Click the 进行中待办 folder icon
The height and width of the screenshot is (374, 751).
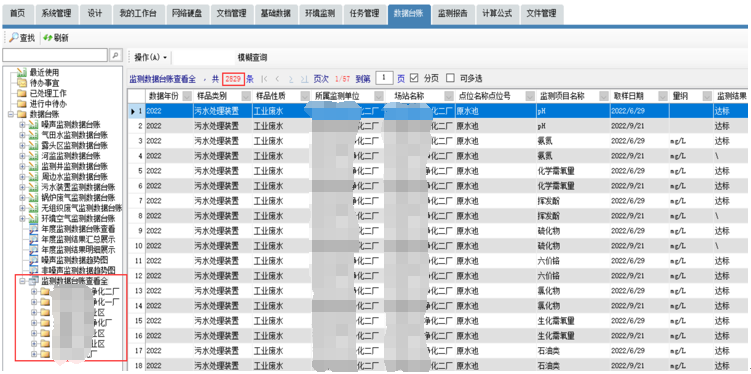pyautogui.click(x=22, y=103)
